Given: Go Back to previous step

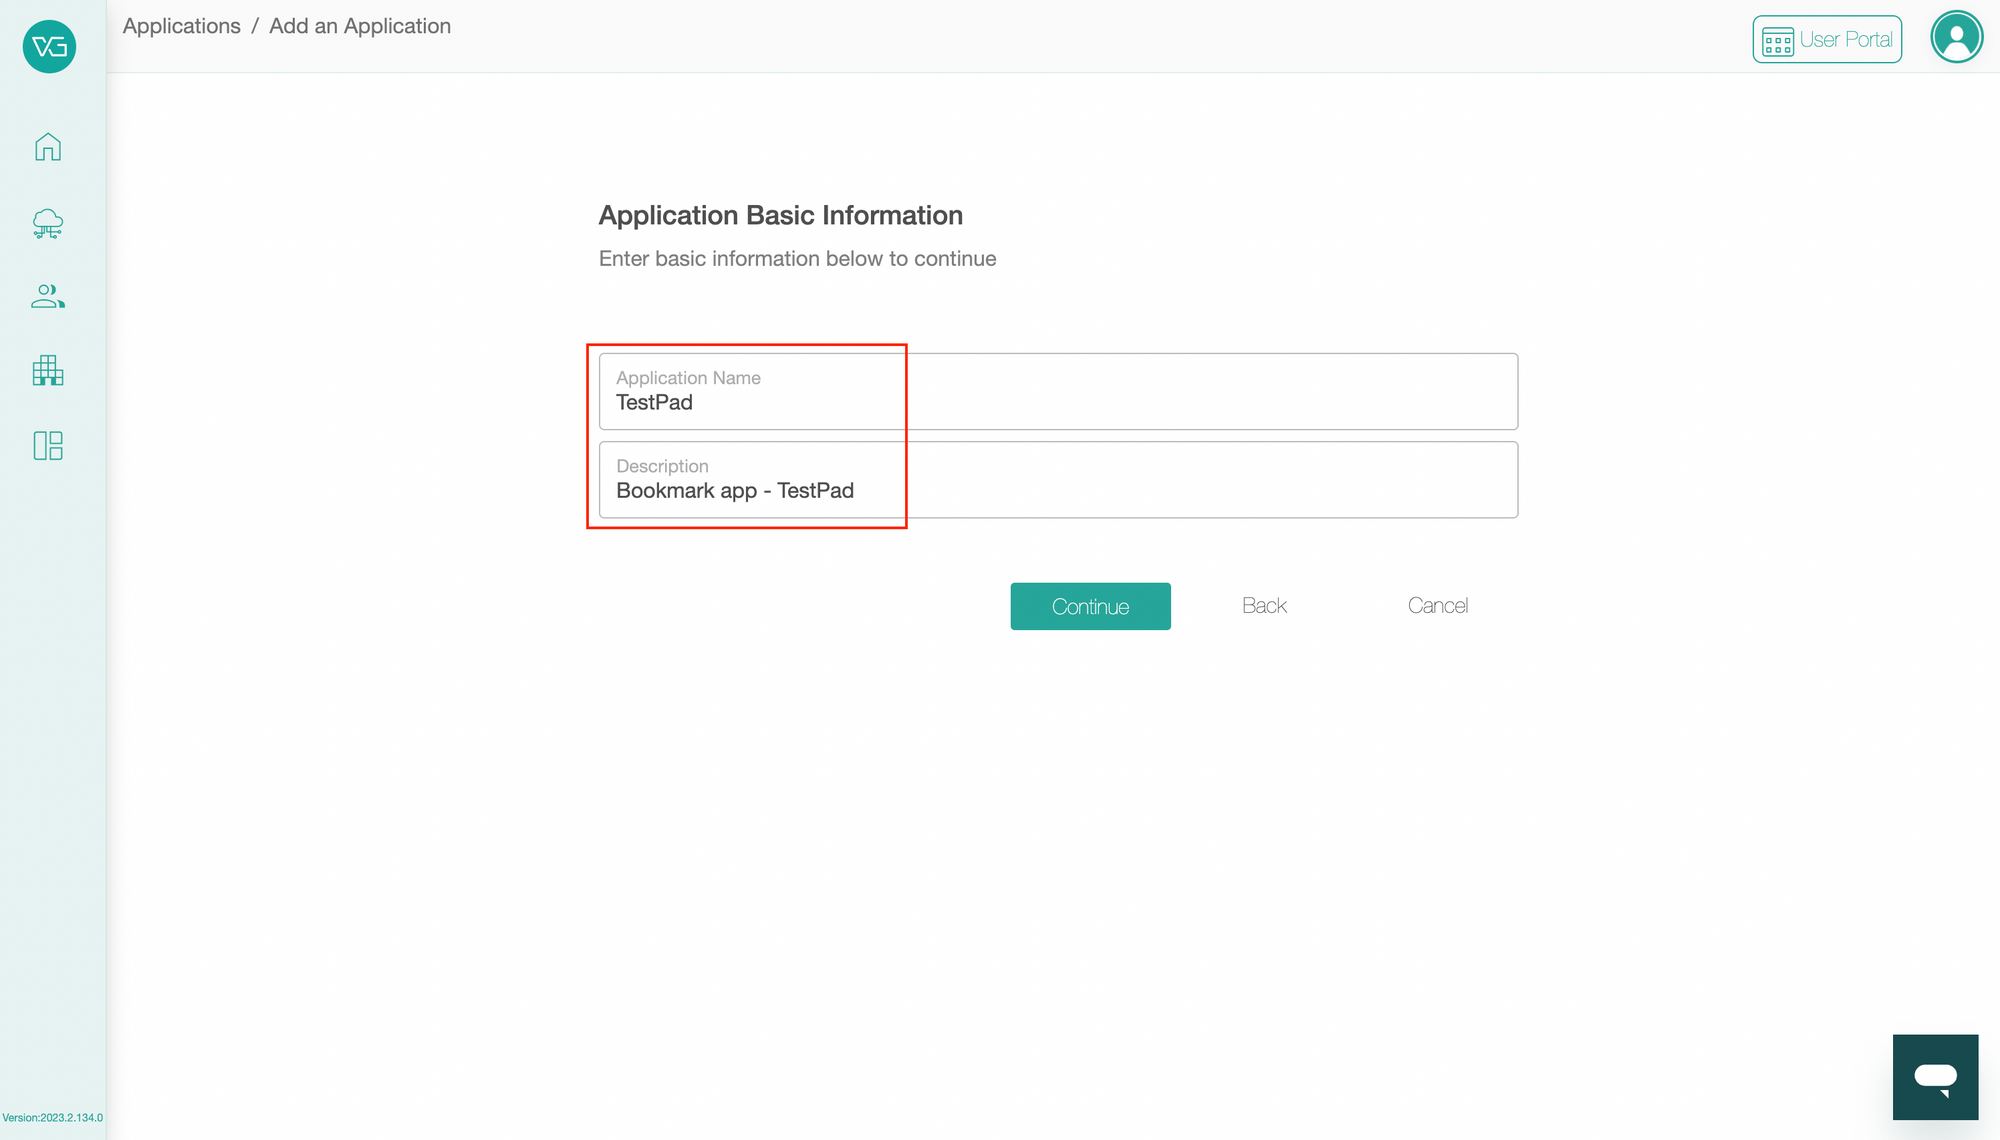Looking at the screenshot, I should [x=1264, y=605].
